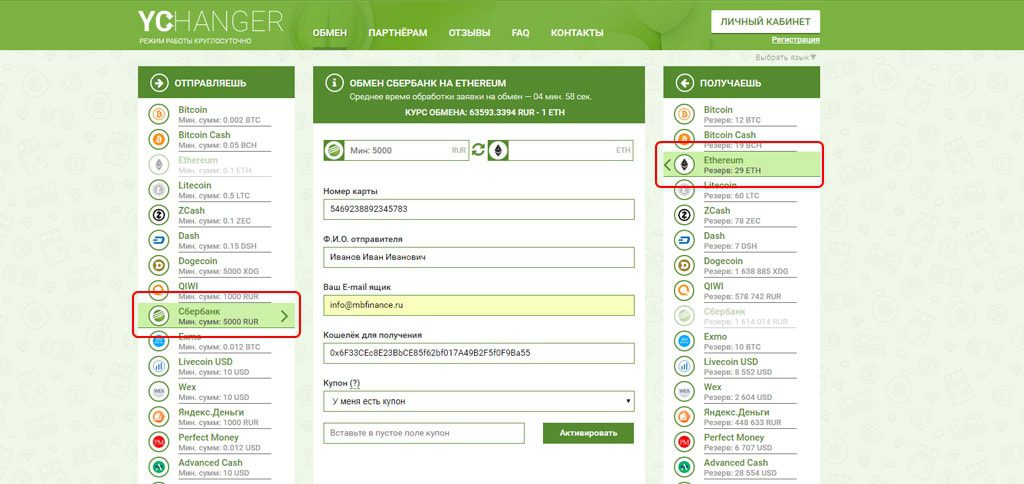Viewport: 1024px width, 484px height.
Task: Click the Dogecoin icon in send list
Action: pyautogui.click(x=158, y=265)
